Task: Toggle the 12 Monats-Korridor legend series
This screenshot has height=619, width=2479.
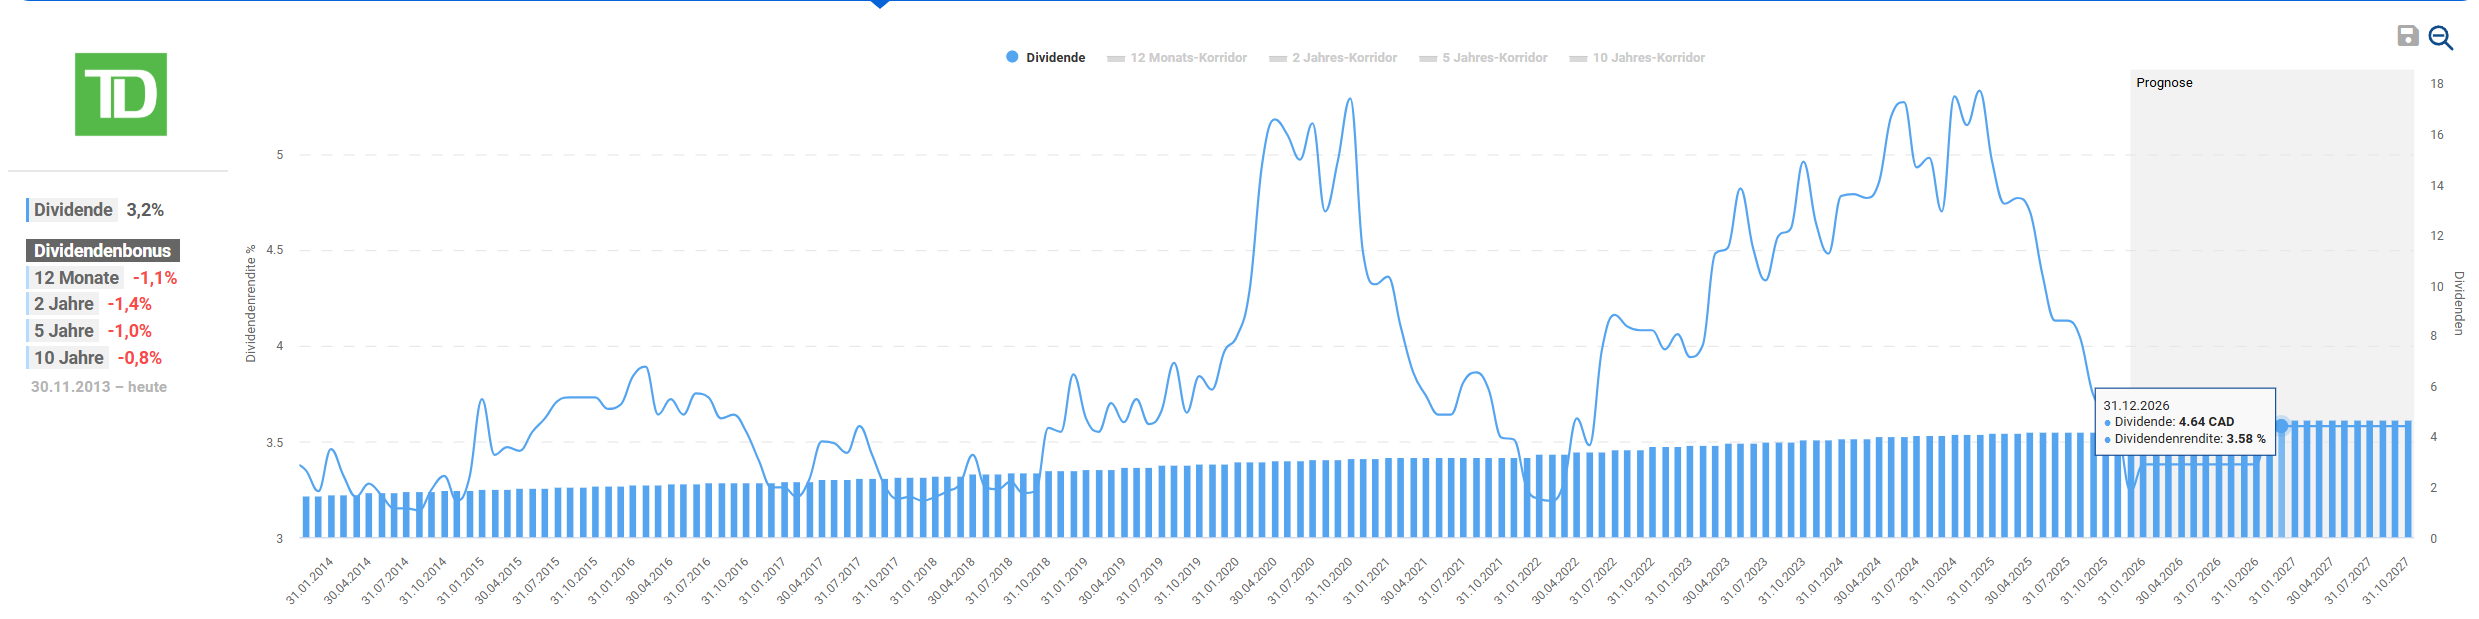Action: [1177, 58]
